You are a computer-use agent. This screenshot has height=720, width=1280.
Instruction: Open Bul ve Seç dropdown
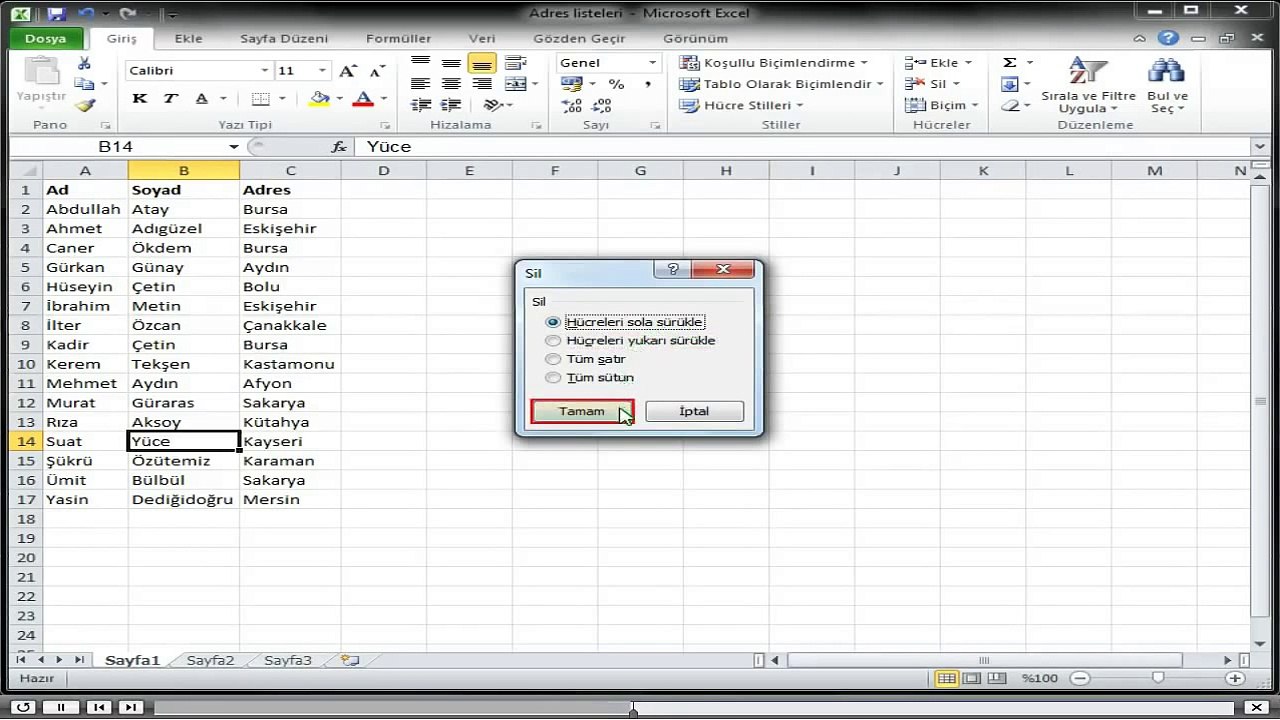tap(1167, 85)
